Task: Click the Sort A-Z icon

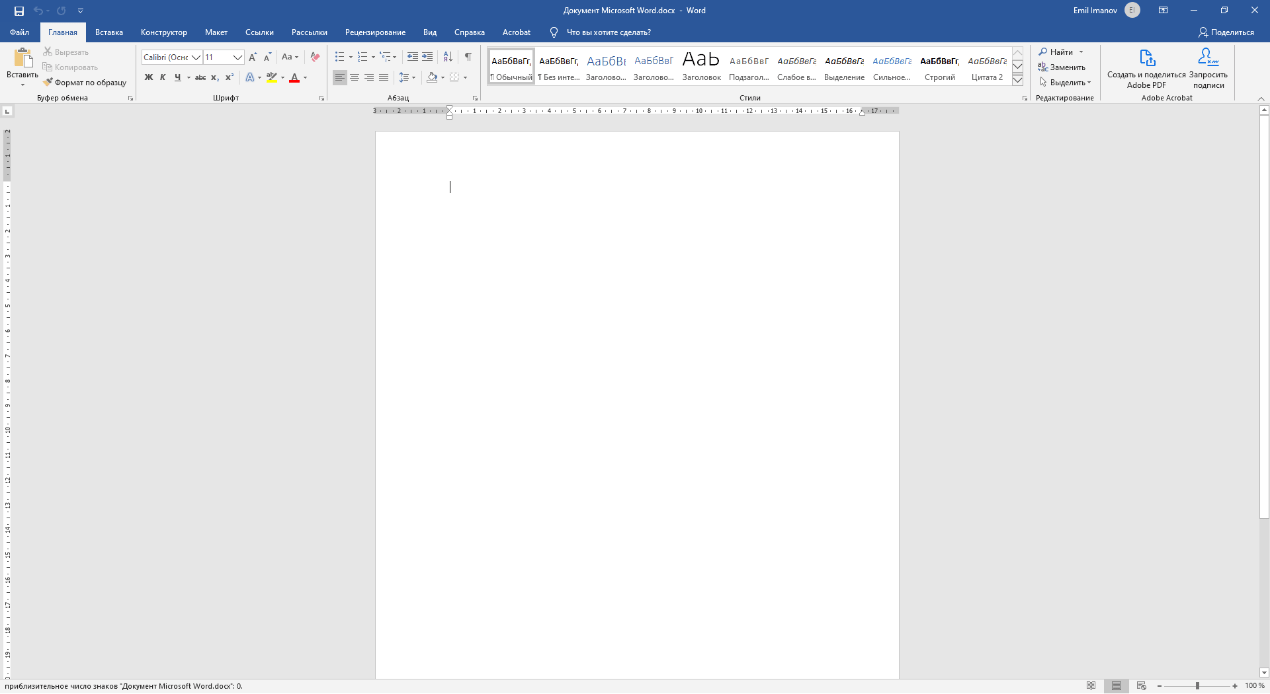Action: [447, 57]
